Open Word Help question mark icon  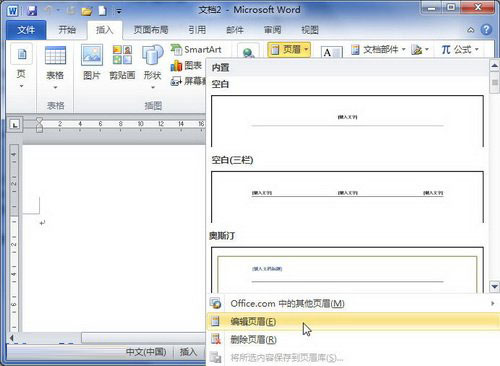pyautogui.click(x=486, y=30)
